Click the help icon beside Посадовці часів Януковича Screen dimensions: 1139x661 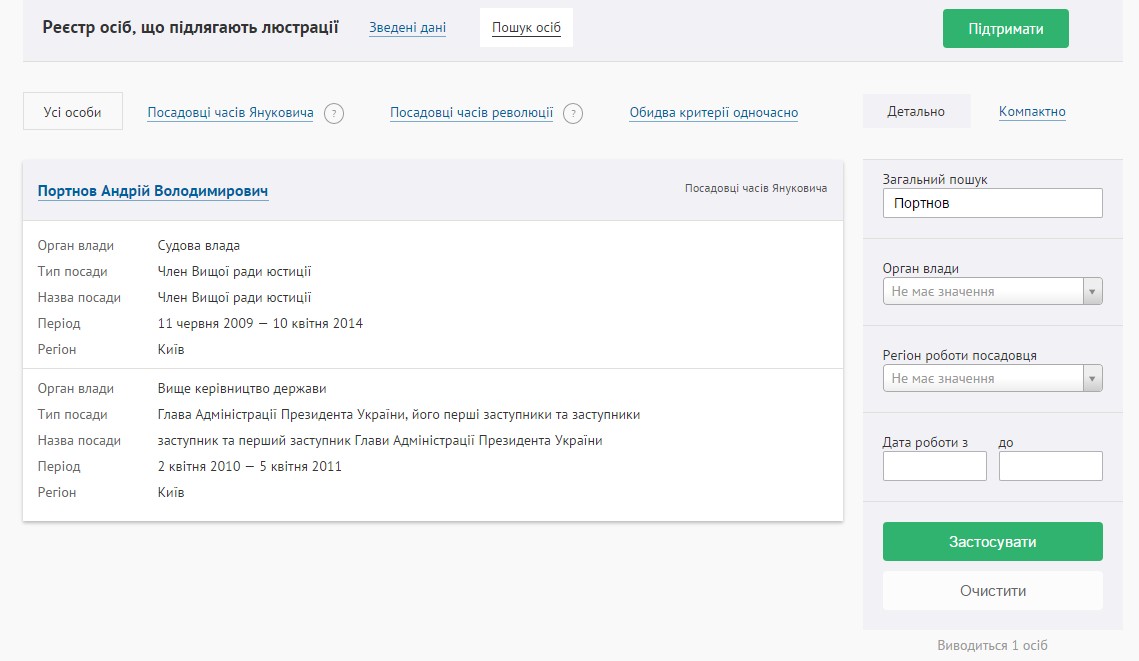(334, 113)
